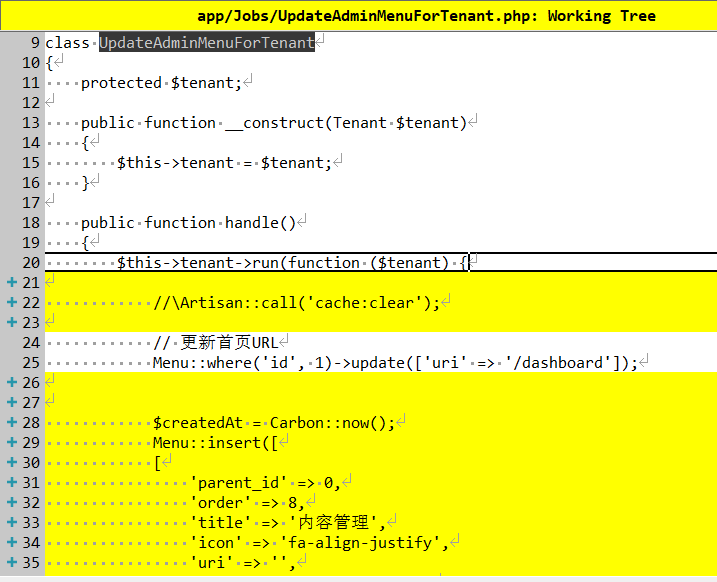Screen dimensions: 717x582
Task: Click "'order' => 8," on line 32
Action: tap(247, 503)
